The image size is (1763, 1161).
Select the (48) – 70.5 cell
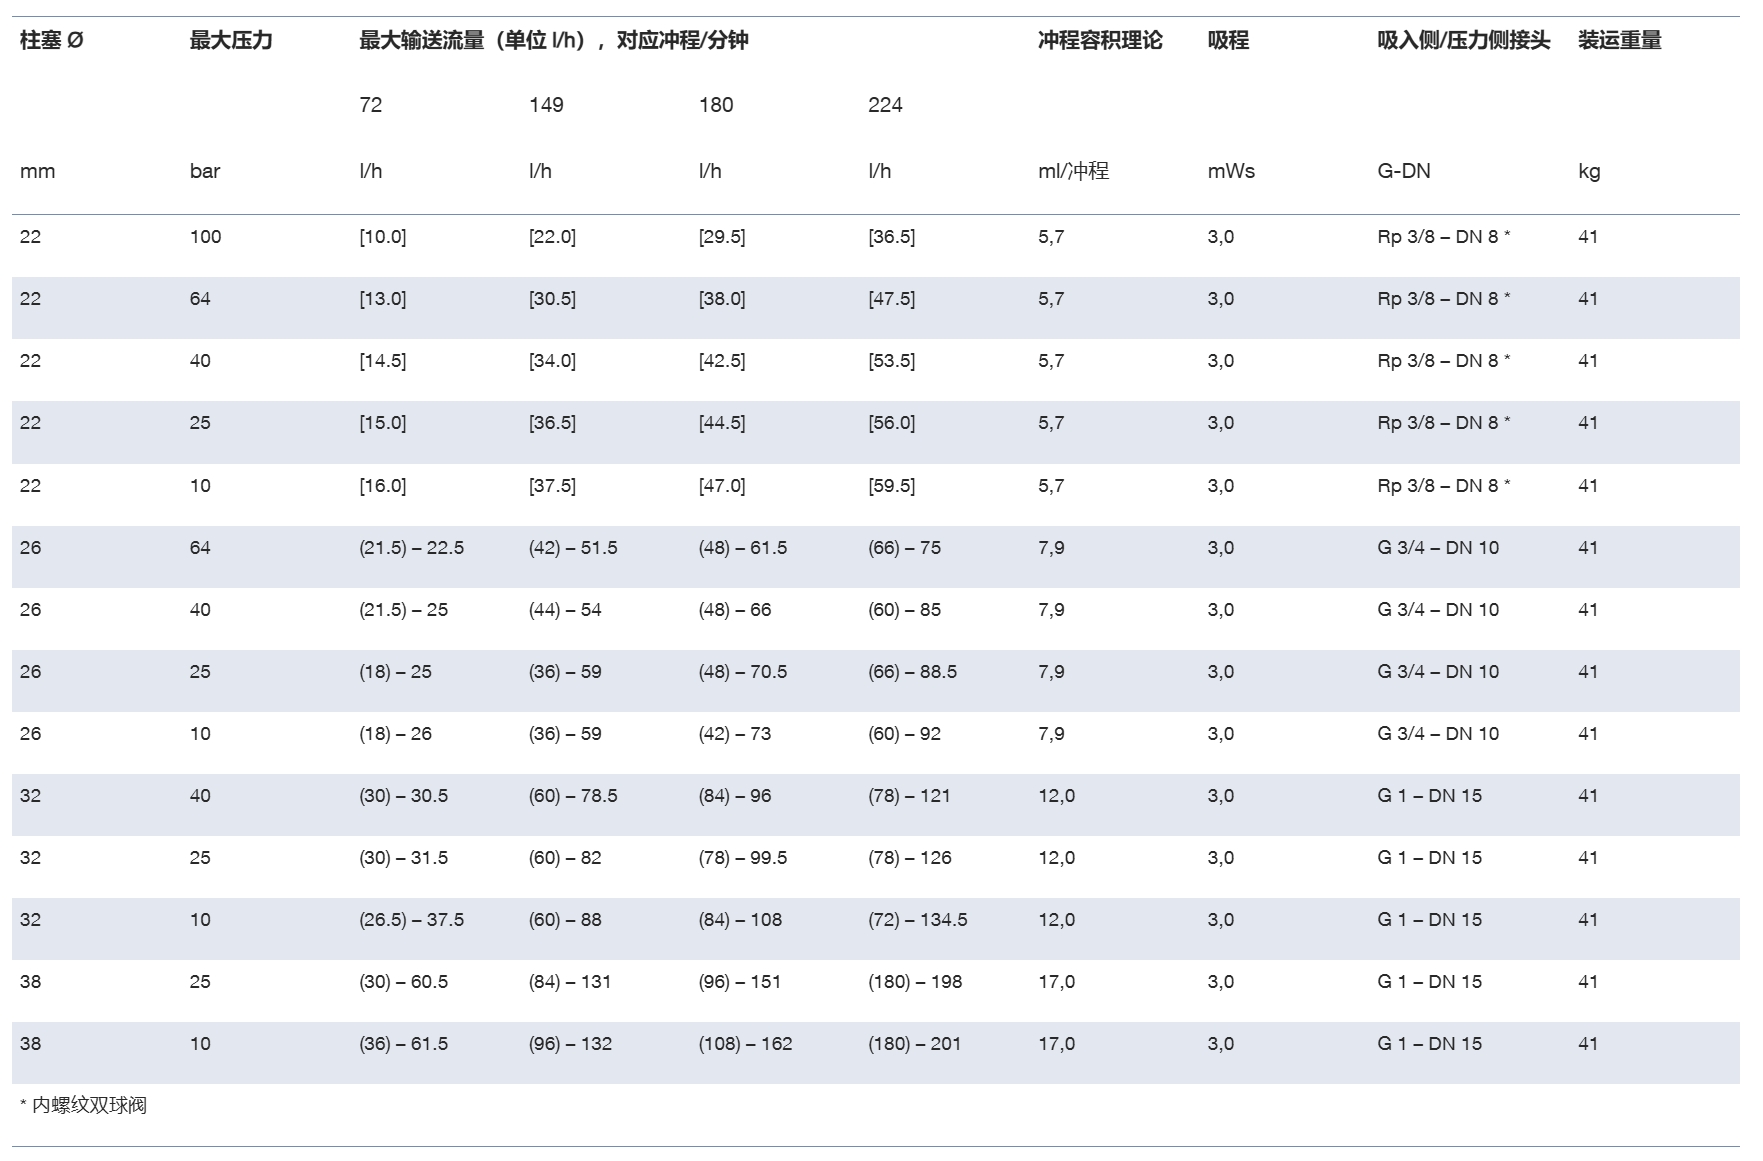click(743, 672)
